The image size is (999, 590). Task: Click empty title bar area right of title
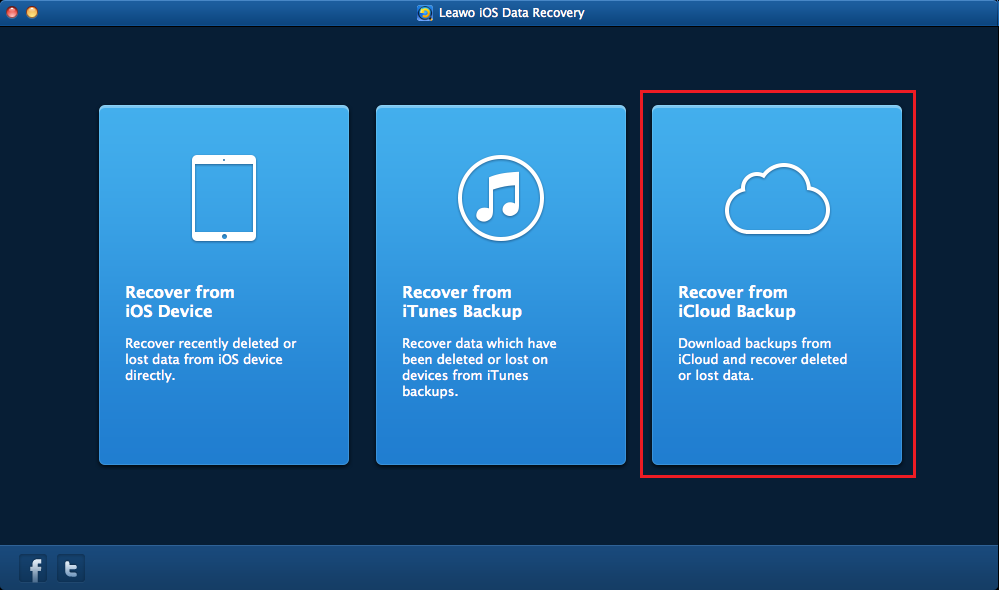pos(800,13)
